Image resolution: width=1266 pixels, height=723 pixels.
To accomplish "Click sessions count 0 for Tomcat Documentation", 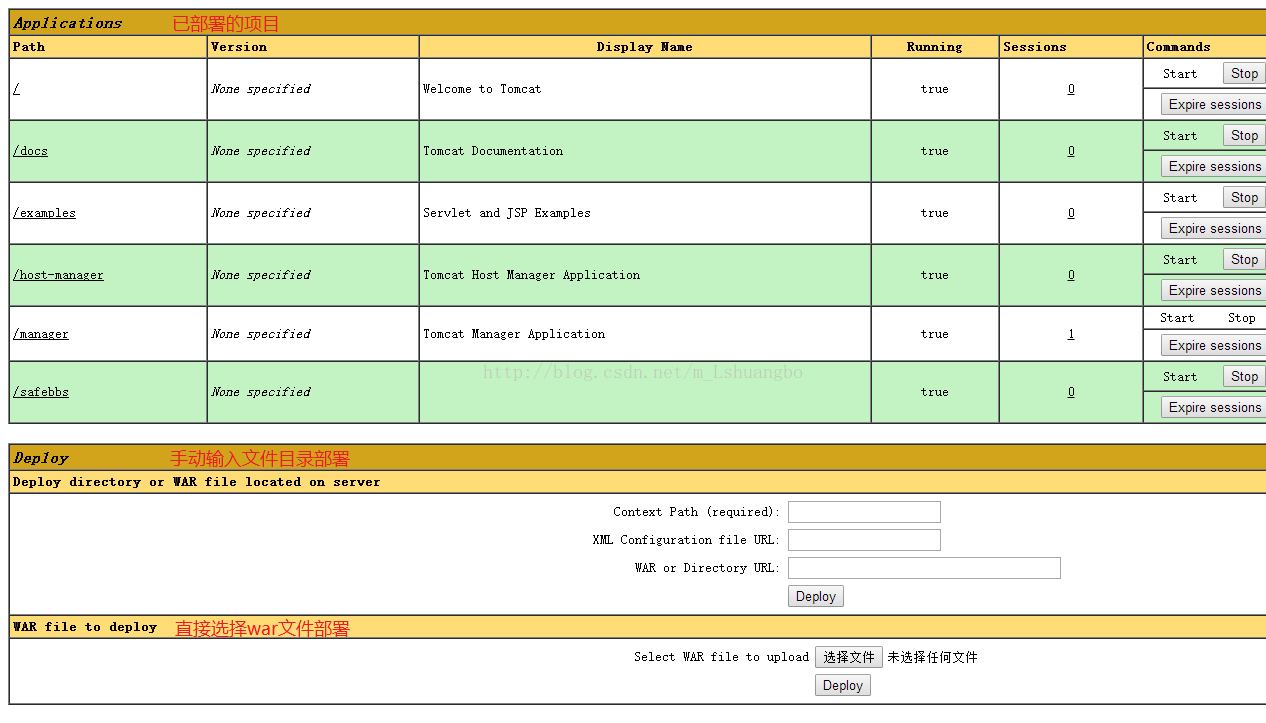I will tap(1071, 151).
